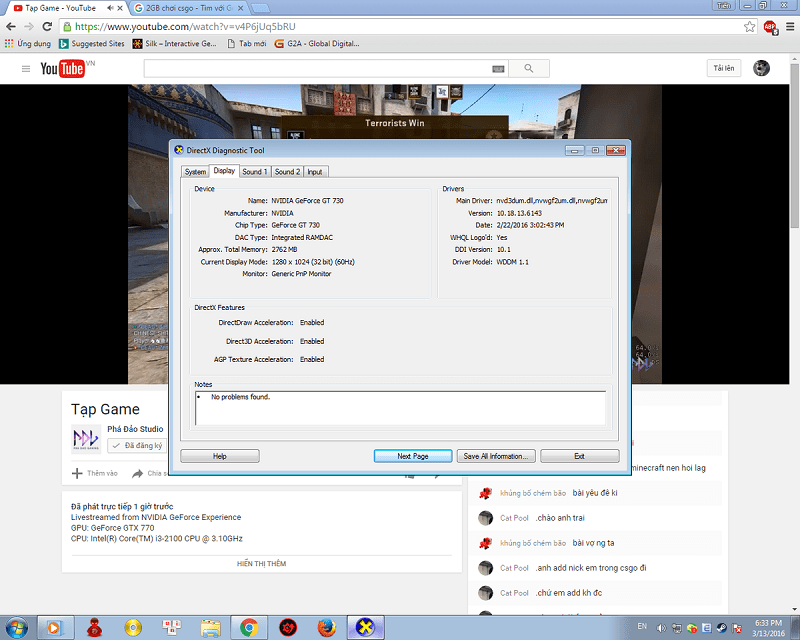This screenshot has height=640, width=800.
Task: Select the DirectX Diagnostic Tool taskbar icon
Action: (366, 628)
